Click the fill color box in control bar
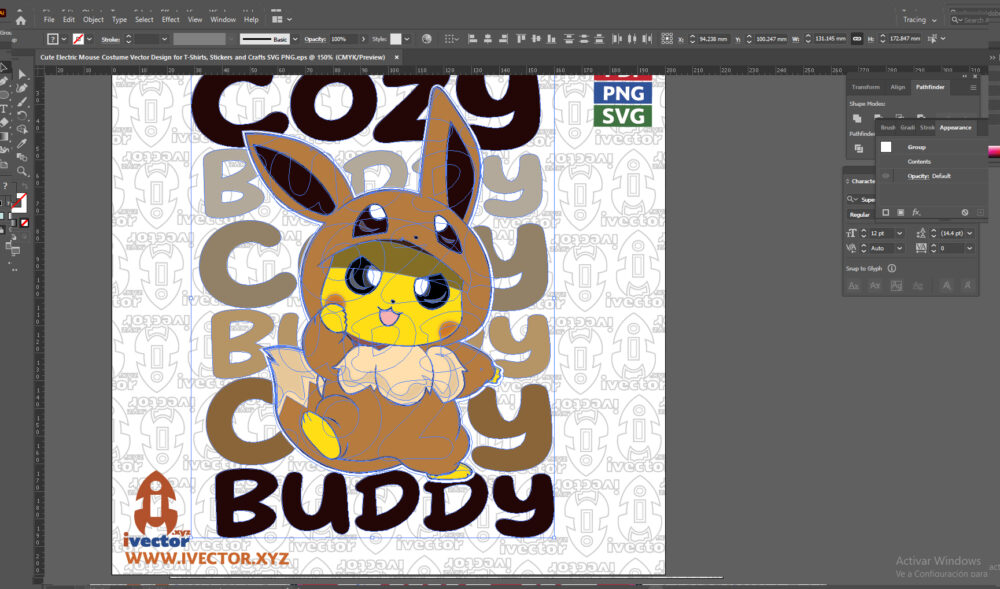The height and width of the screenshot is (589, 1000). 53,39
